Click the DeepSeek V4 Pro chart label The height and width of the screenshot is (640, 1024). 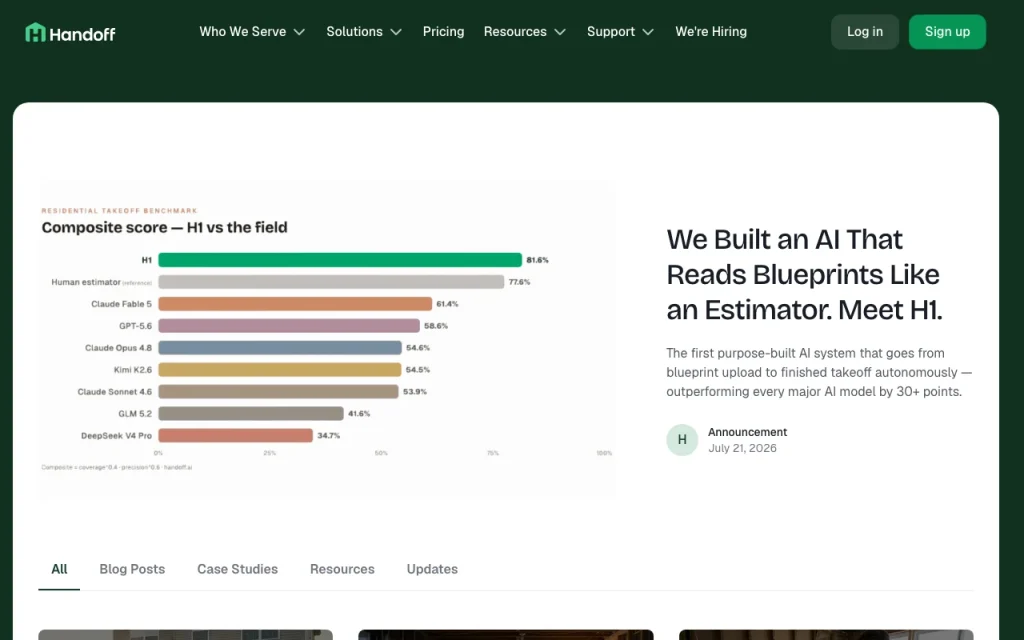tap(116, 436)
